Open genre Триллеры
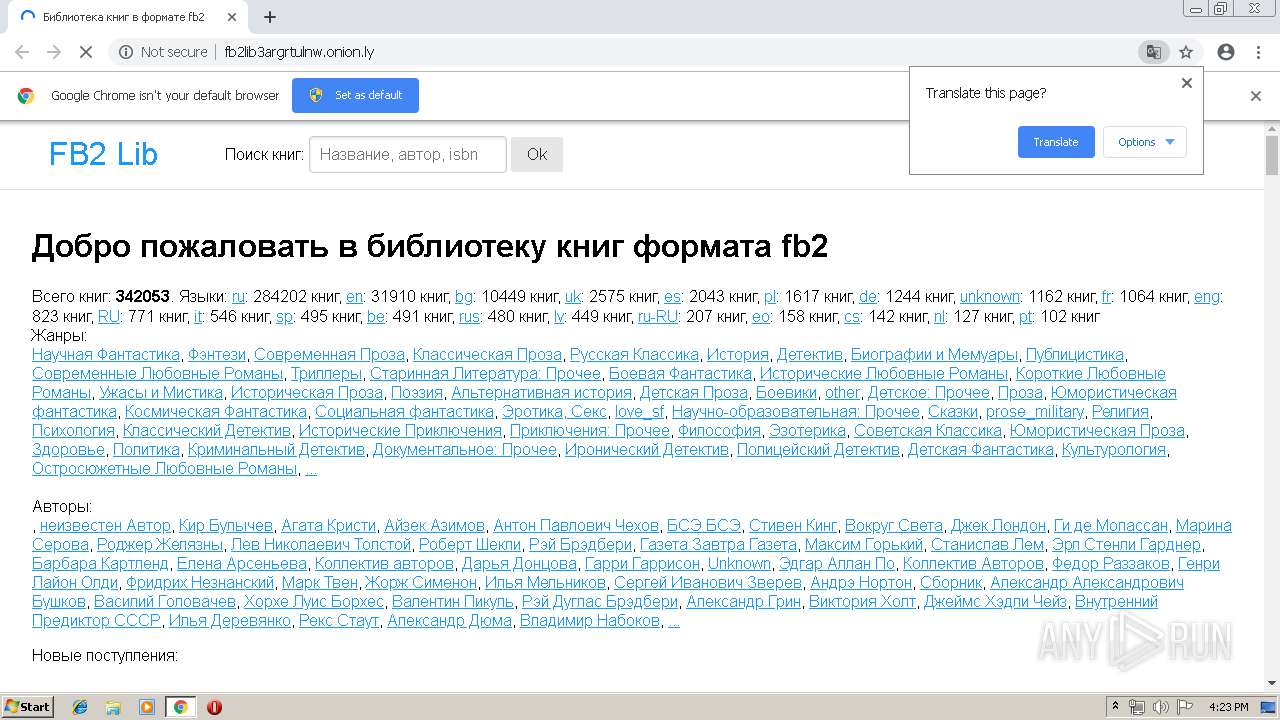The width and height of the screenshot is (1280, 720). pos(326,374)
